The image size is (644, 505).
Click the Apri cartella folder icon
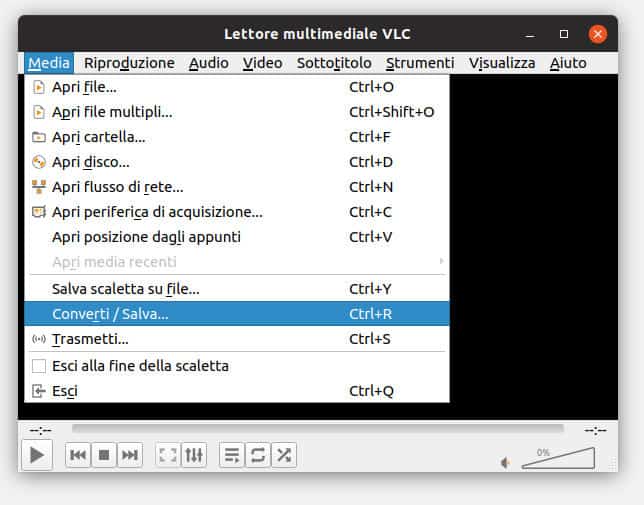tap(39, 137)
